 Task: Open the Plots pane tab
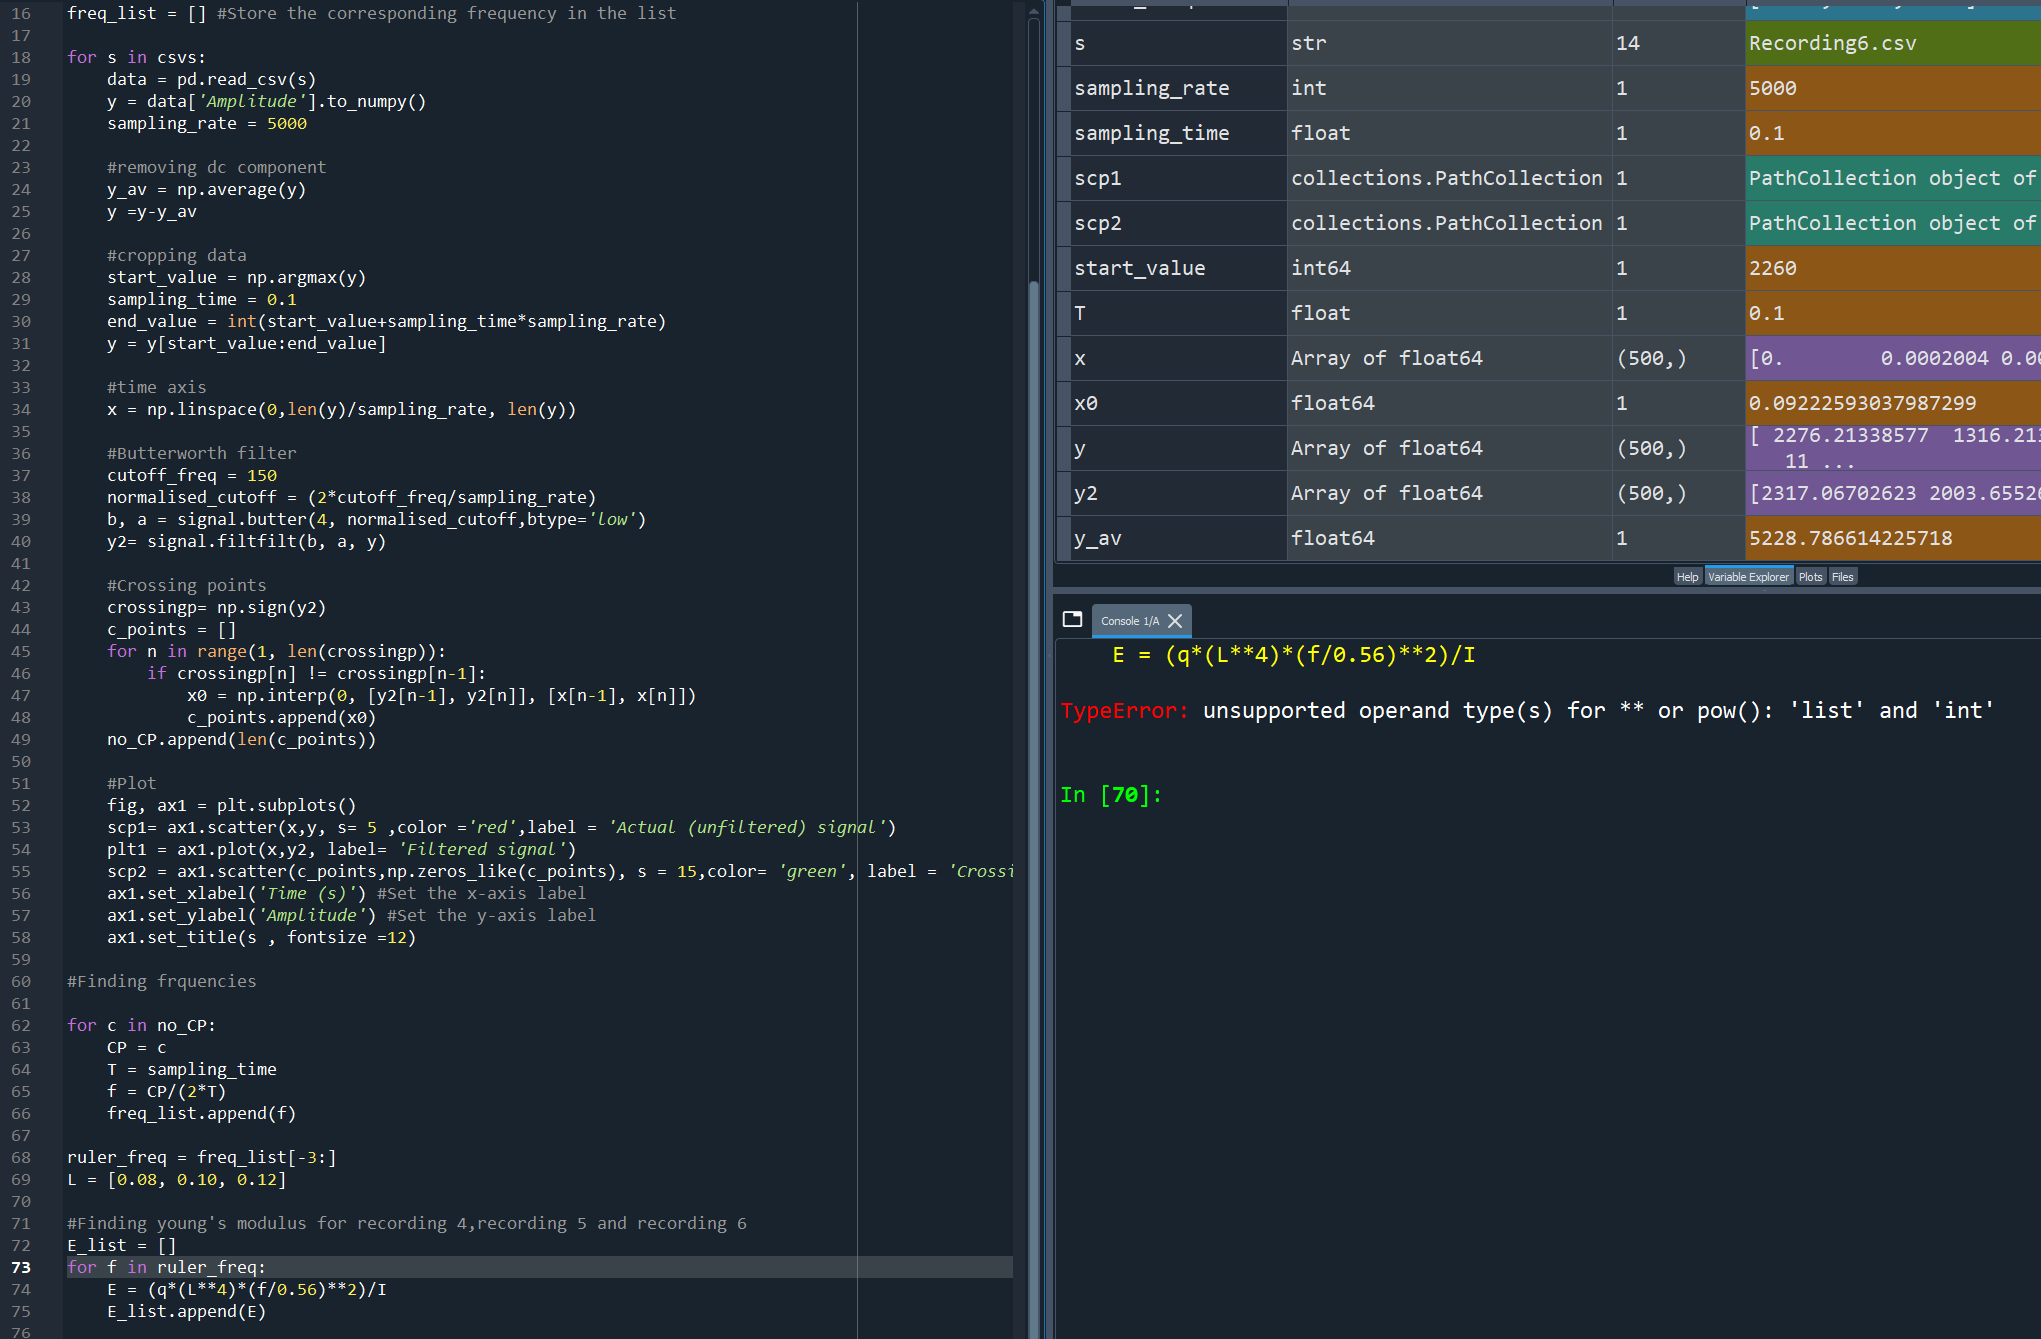[x=1810, y=577]
